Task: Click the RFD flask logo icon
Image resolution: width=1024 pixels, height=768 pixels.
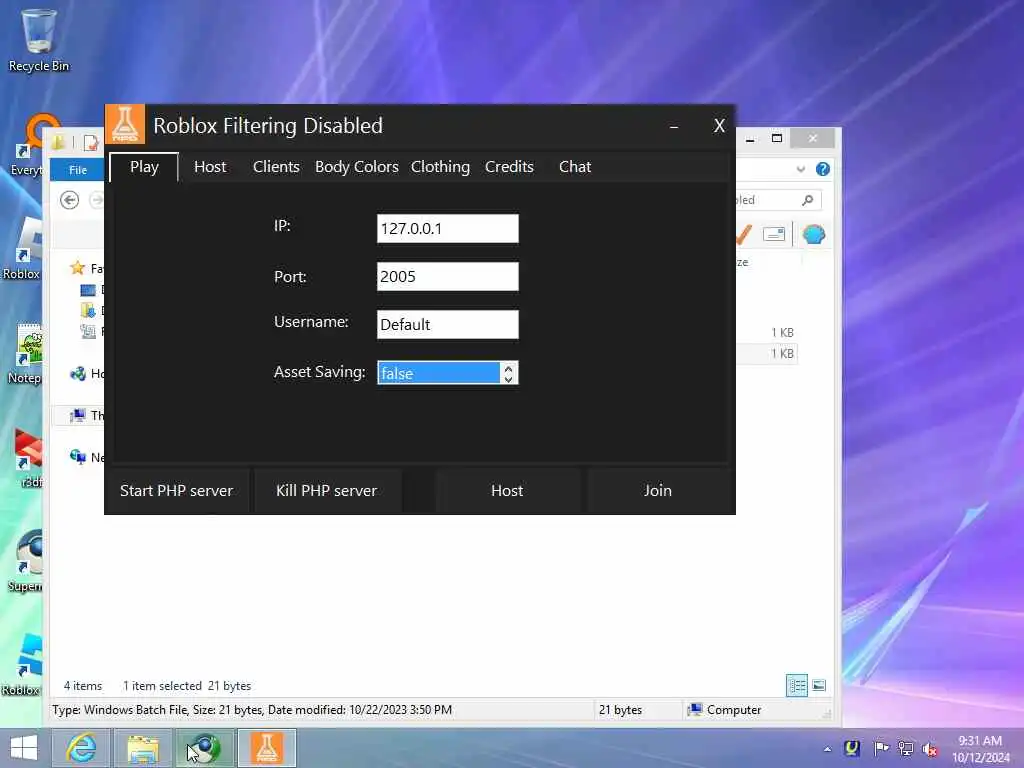Action: 125,124
